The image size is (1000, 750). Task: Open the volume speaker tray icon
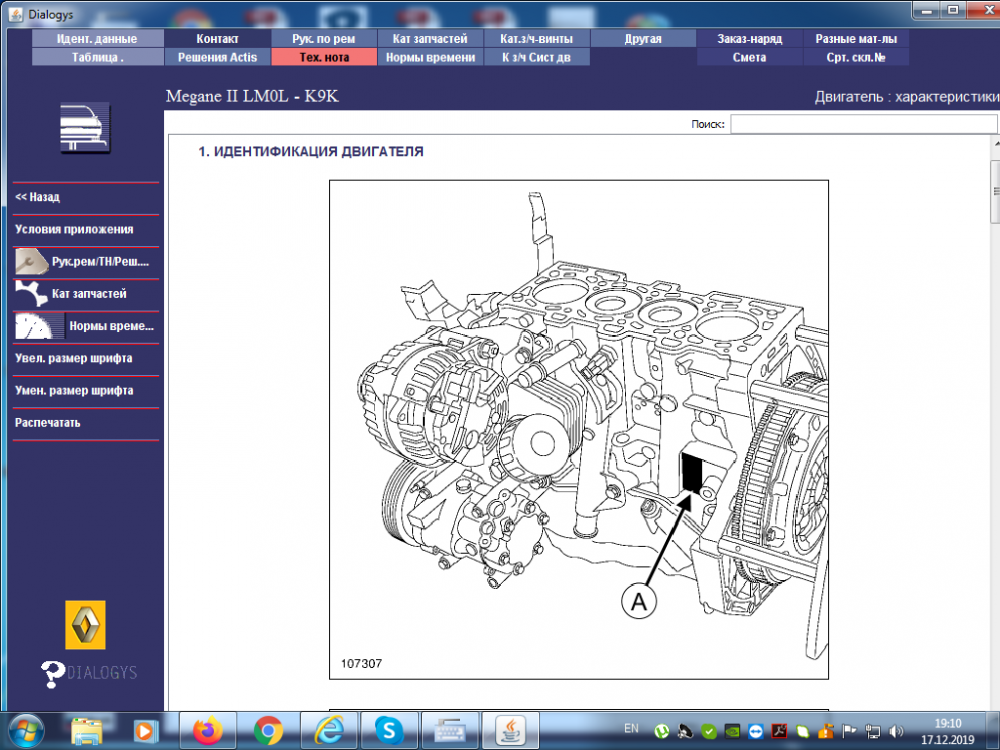click(897, 732)
